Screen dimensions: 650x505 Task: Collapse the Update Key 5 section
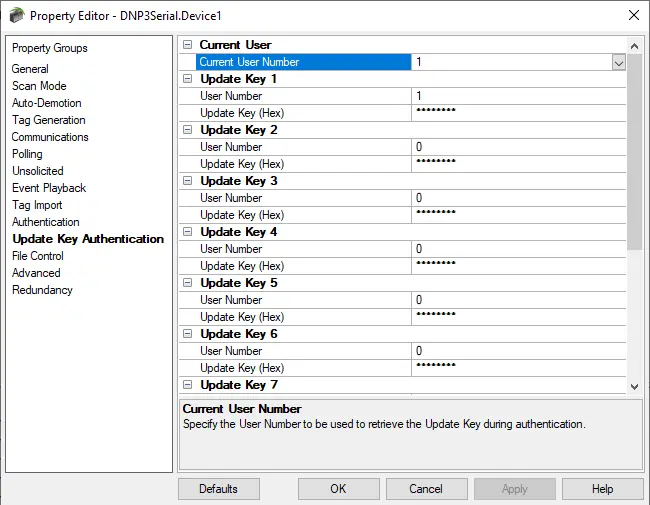[187, 282]
